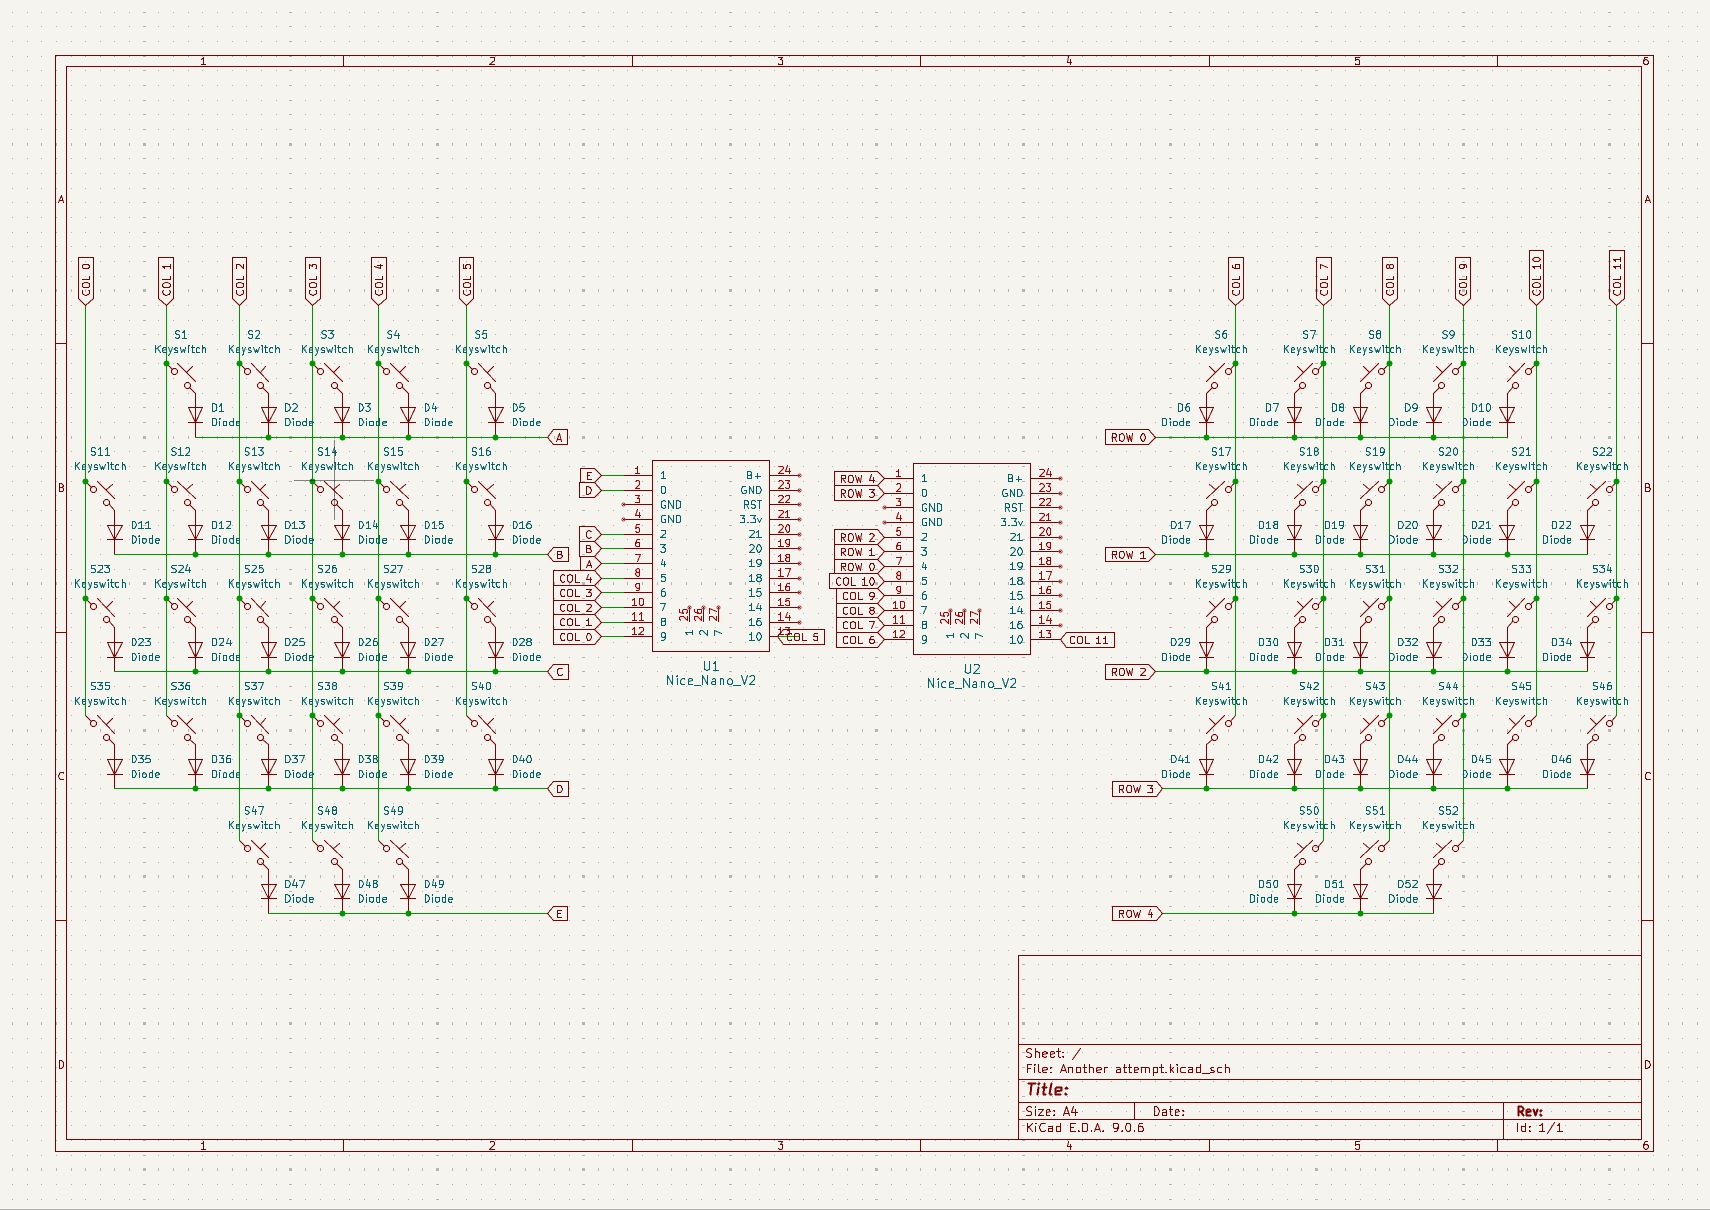The height and width of the screenshot is (1210, 1710).
Task: Select the D35 diode symbol
Action: (115, 766)
